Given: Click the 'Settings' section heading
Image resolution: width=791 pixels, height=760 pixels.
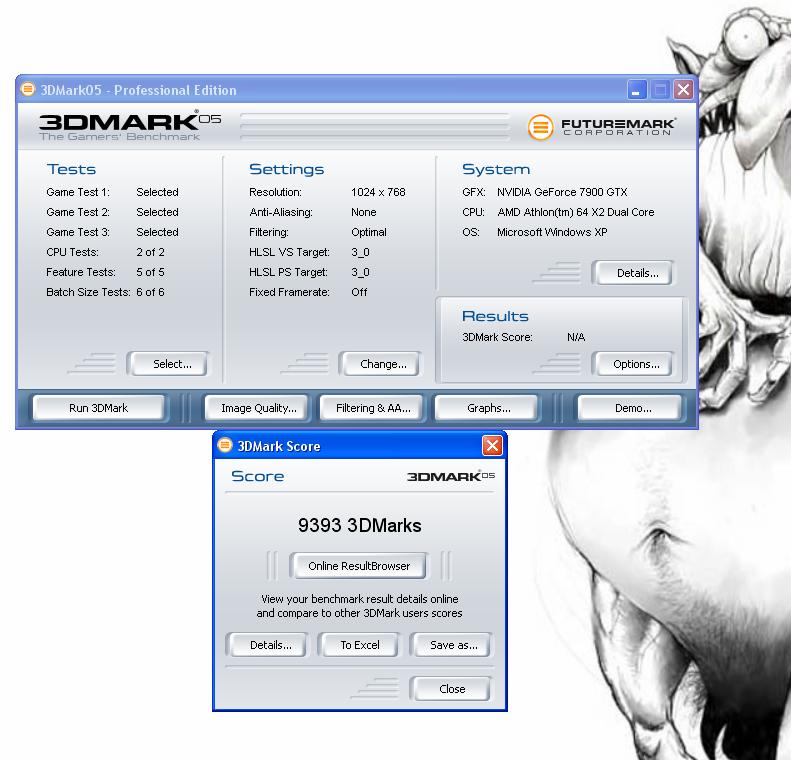Looking at the screenshot, I should 287,169.
